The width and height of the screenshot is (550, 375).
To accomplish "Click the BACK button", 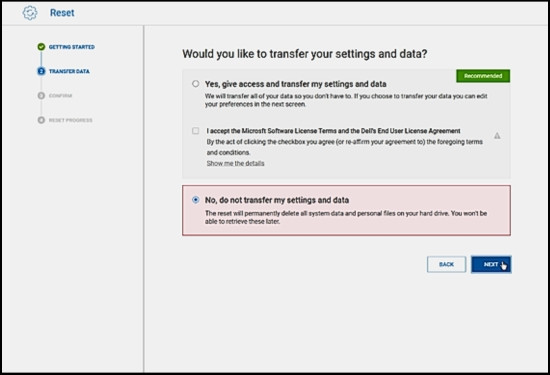I will [446, 264].
